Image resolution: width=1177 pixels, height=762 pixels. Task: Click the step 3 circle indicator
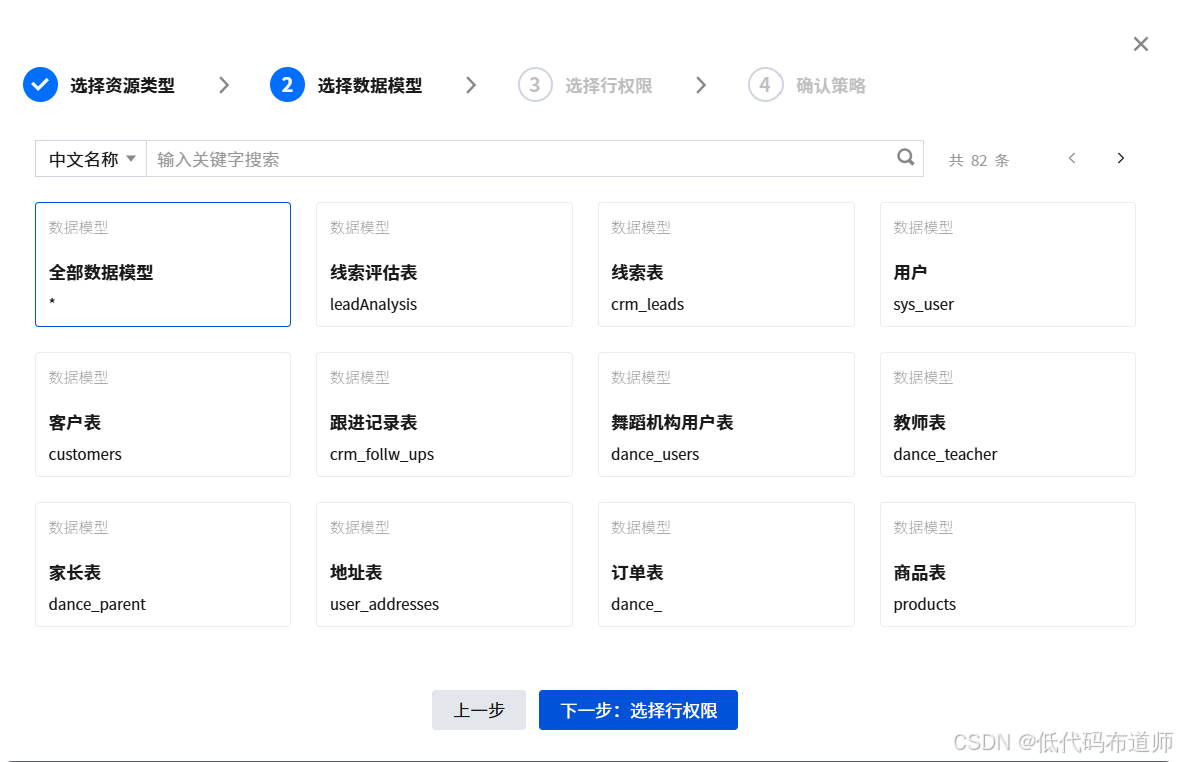[536, 84]
